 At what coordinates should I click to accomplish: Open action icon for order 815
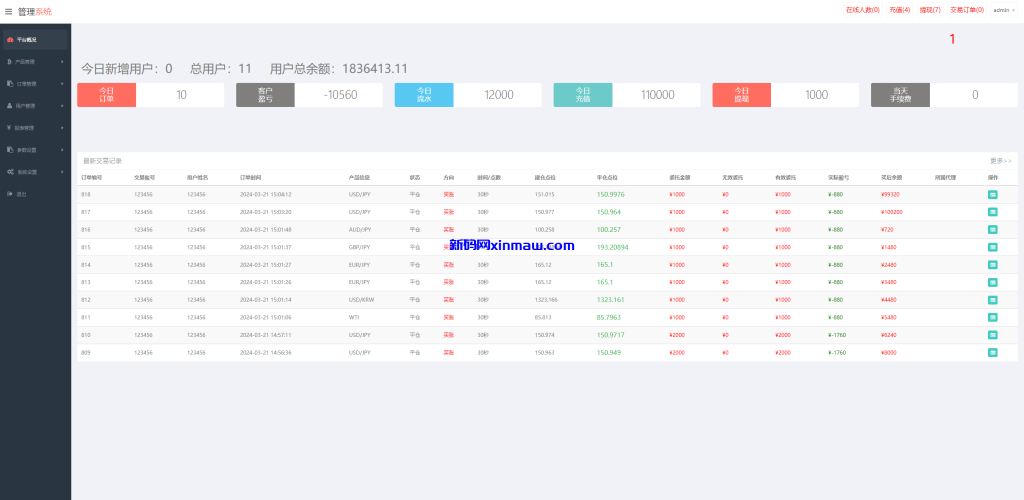click(x=993, y=247)
